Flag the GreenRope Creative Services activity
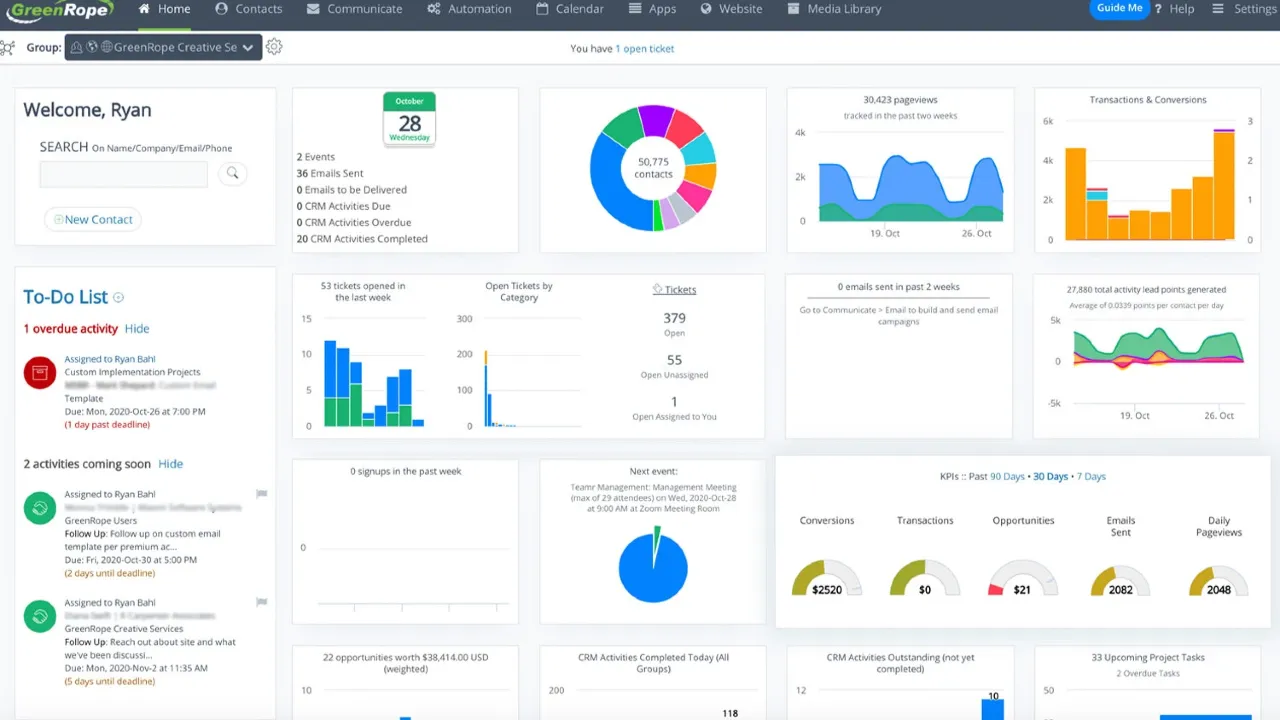The width and height of the screenshot is (1280, 720). pos(262,602)
